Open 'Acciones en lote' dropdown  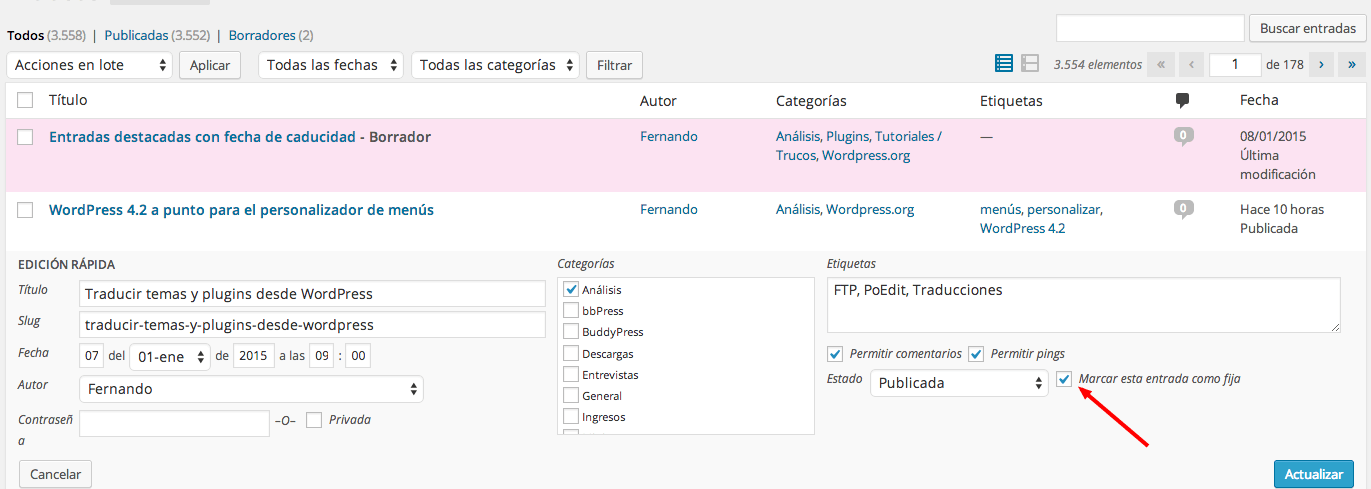click(90, 65)
